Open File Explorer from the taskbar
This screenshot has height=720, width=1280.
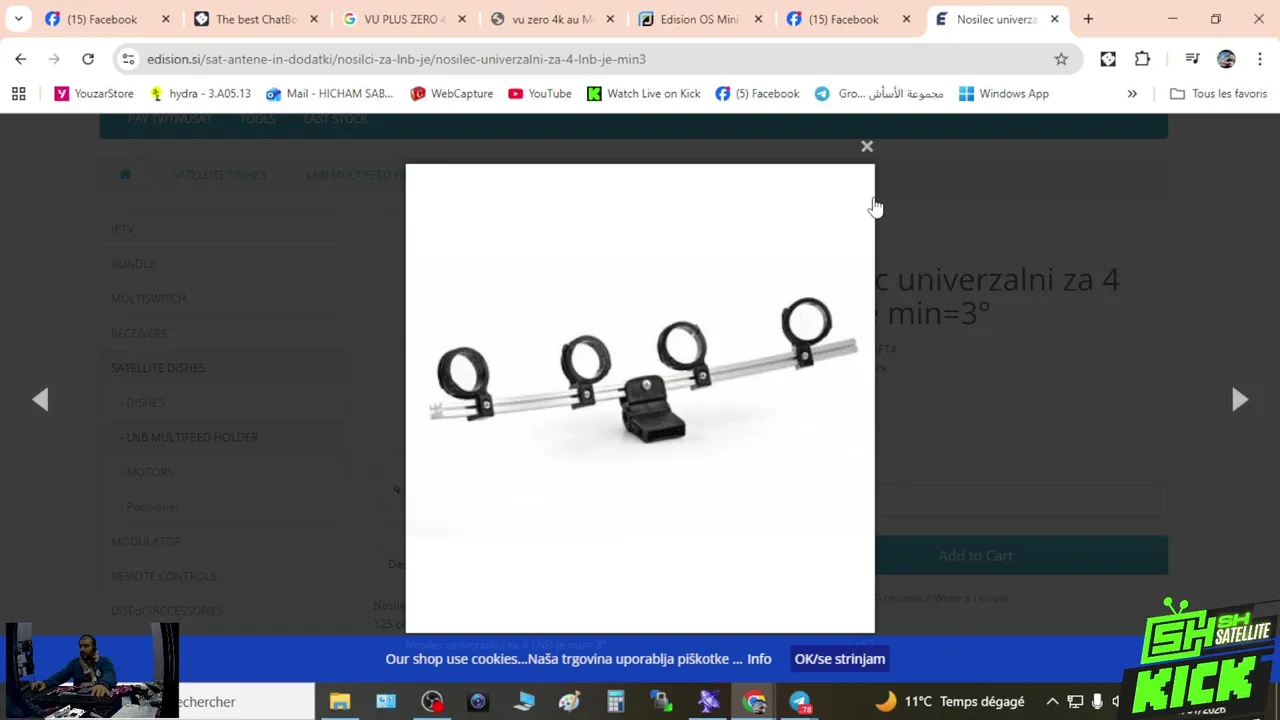pos(340,702)
